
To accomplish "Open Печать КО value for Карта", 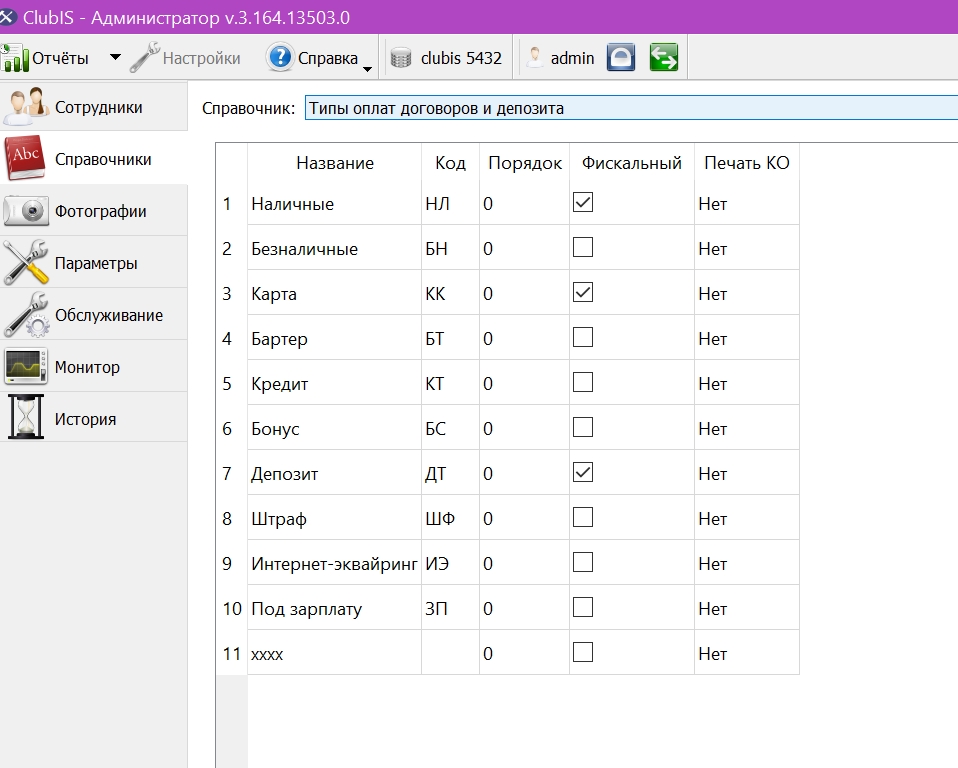I will click(747, 293).
